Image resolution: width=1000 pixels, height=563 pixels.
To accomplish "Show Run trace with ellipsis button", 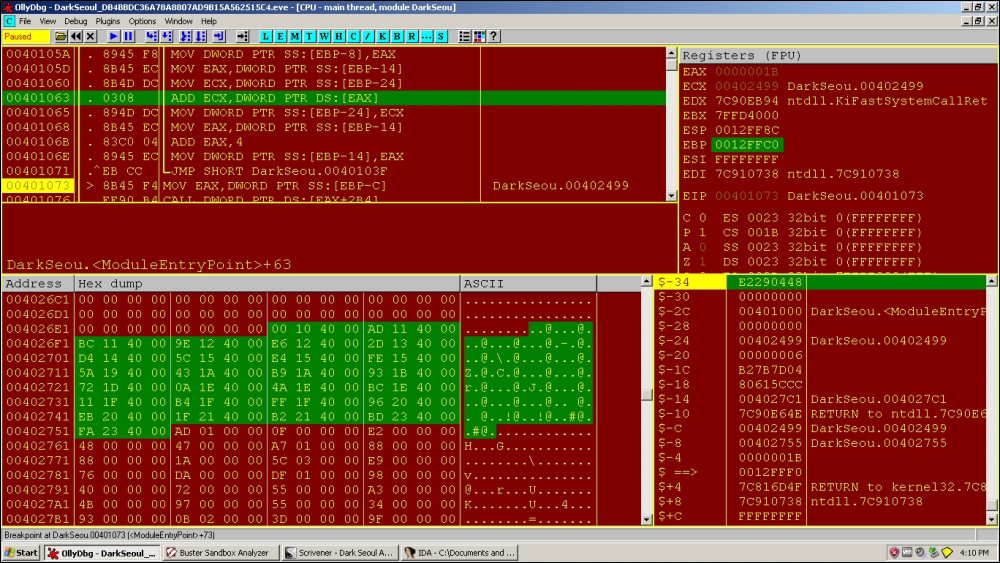I will (x=427, y=36).
